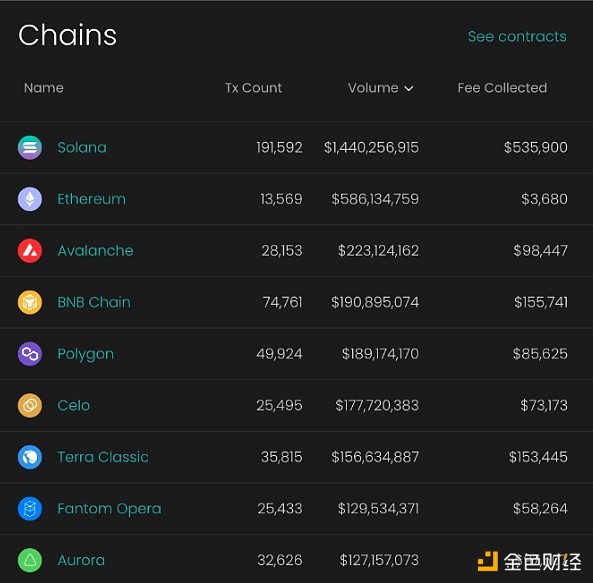Viewport: 593px width, 583px height.
Task: Open the BNB Chain name link
Action: pos(94,302)
